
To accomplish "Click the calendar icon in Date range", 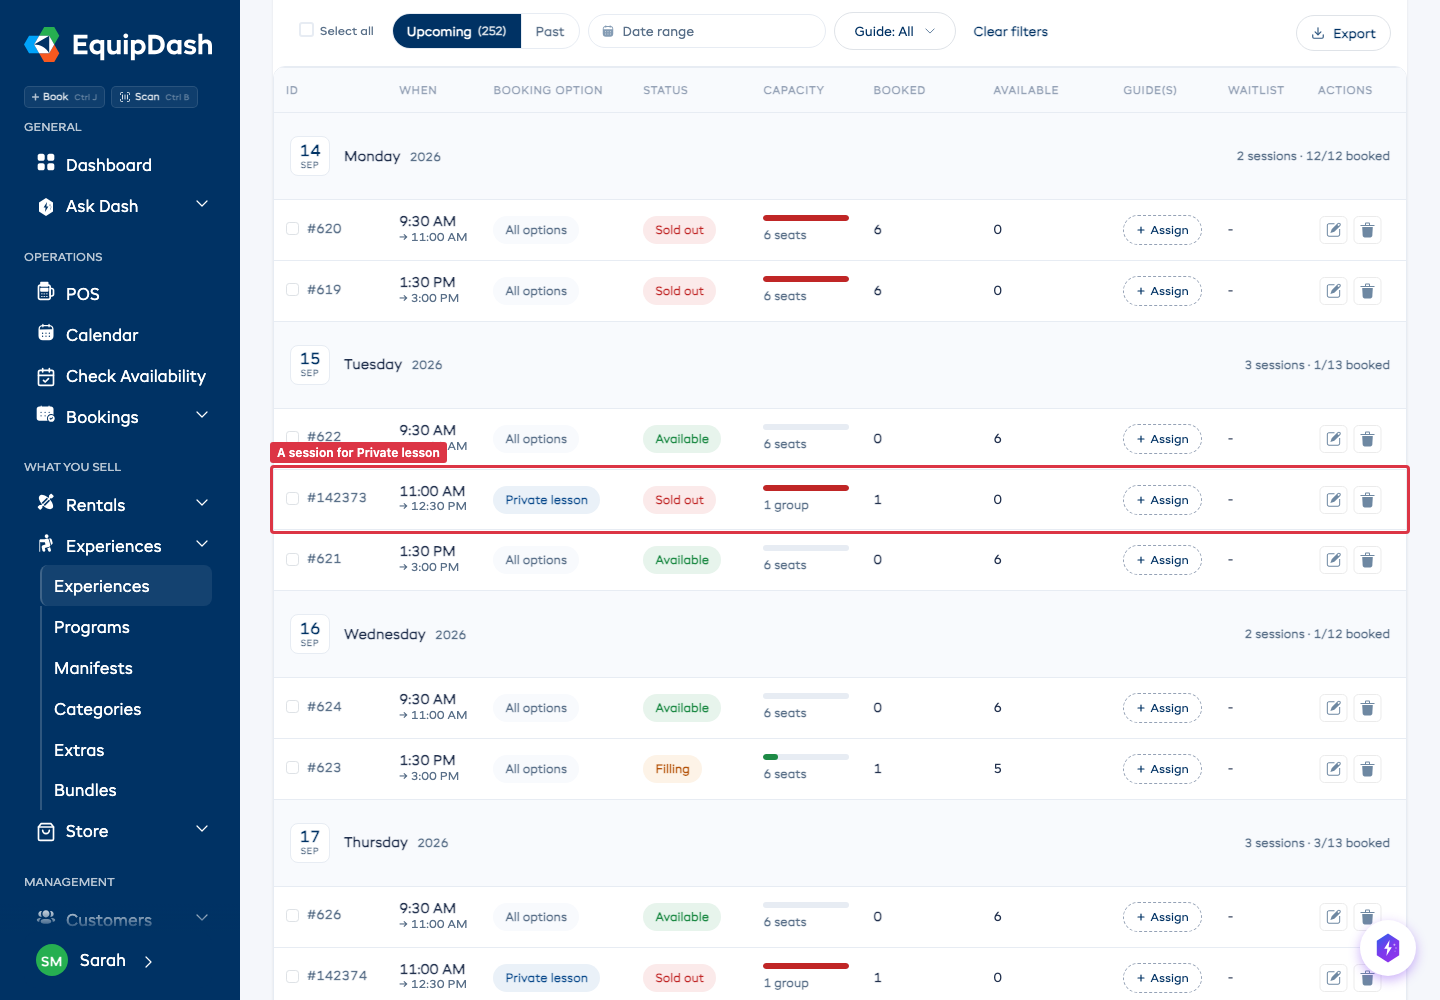I will [608, 32].
